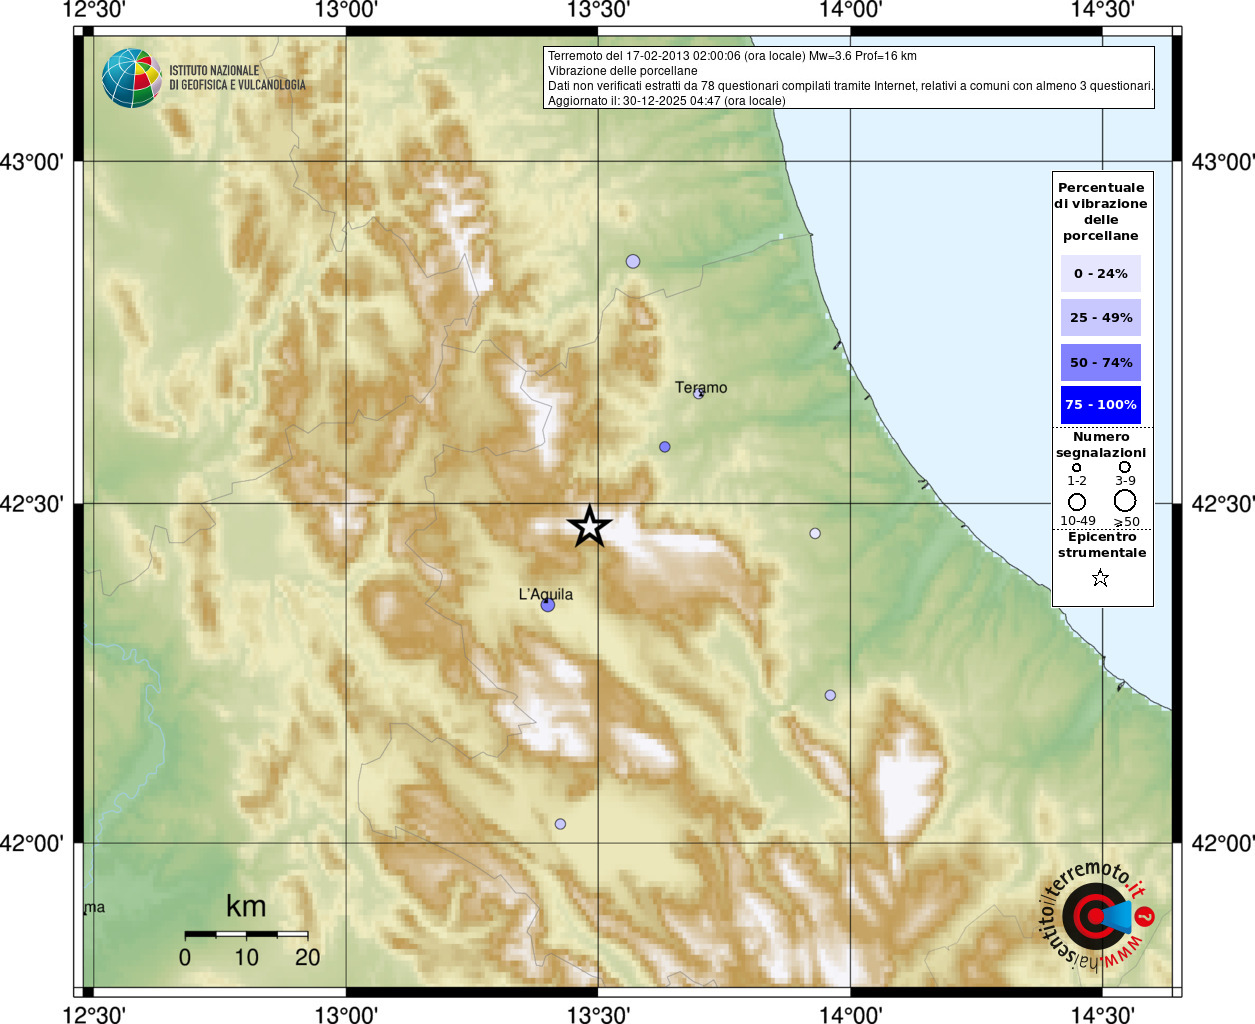Click the 75 - 100% color swatch
This screenshot has height=1024, width=1255.
tap(1101, 405)
